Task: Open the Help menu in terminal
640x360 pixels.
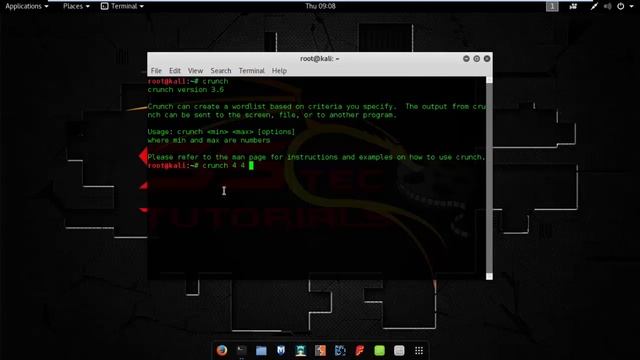Action: pos(279,71)
